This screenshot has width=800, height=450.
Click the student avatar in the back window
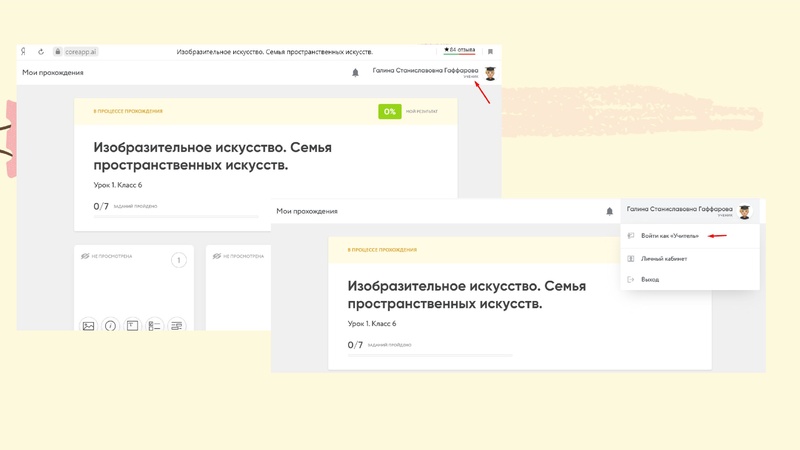point(490,73)
